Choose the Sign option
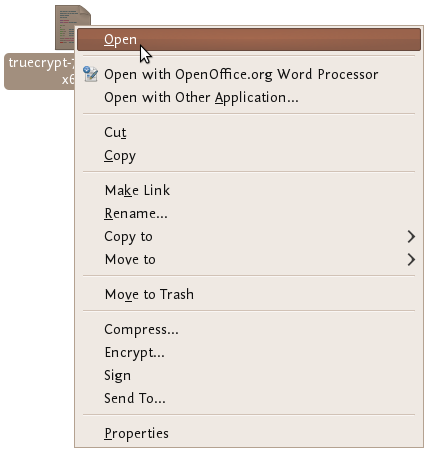Screen dimensions: 435x465 [x=249, y=375]
